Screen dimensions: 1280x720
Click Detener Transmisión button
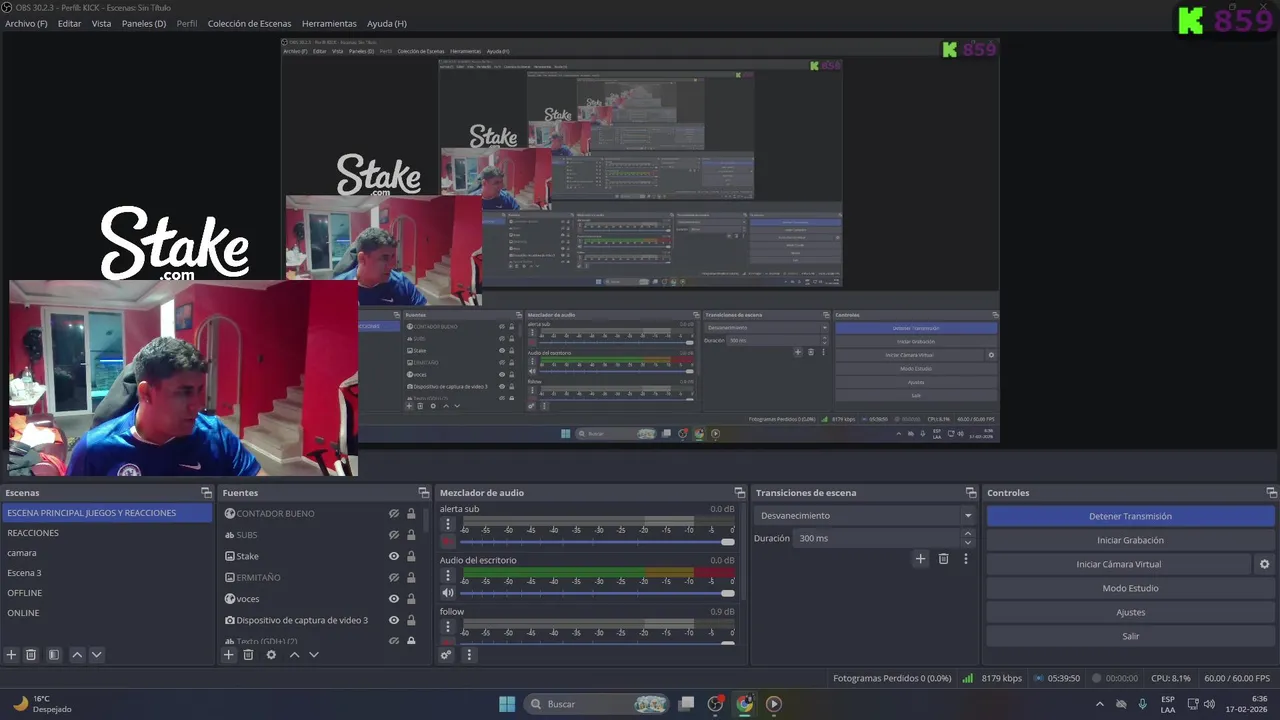(1130, 516)
